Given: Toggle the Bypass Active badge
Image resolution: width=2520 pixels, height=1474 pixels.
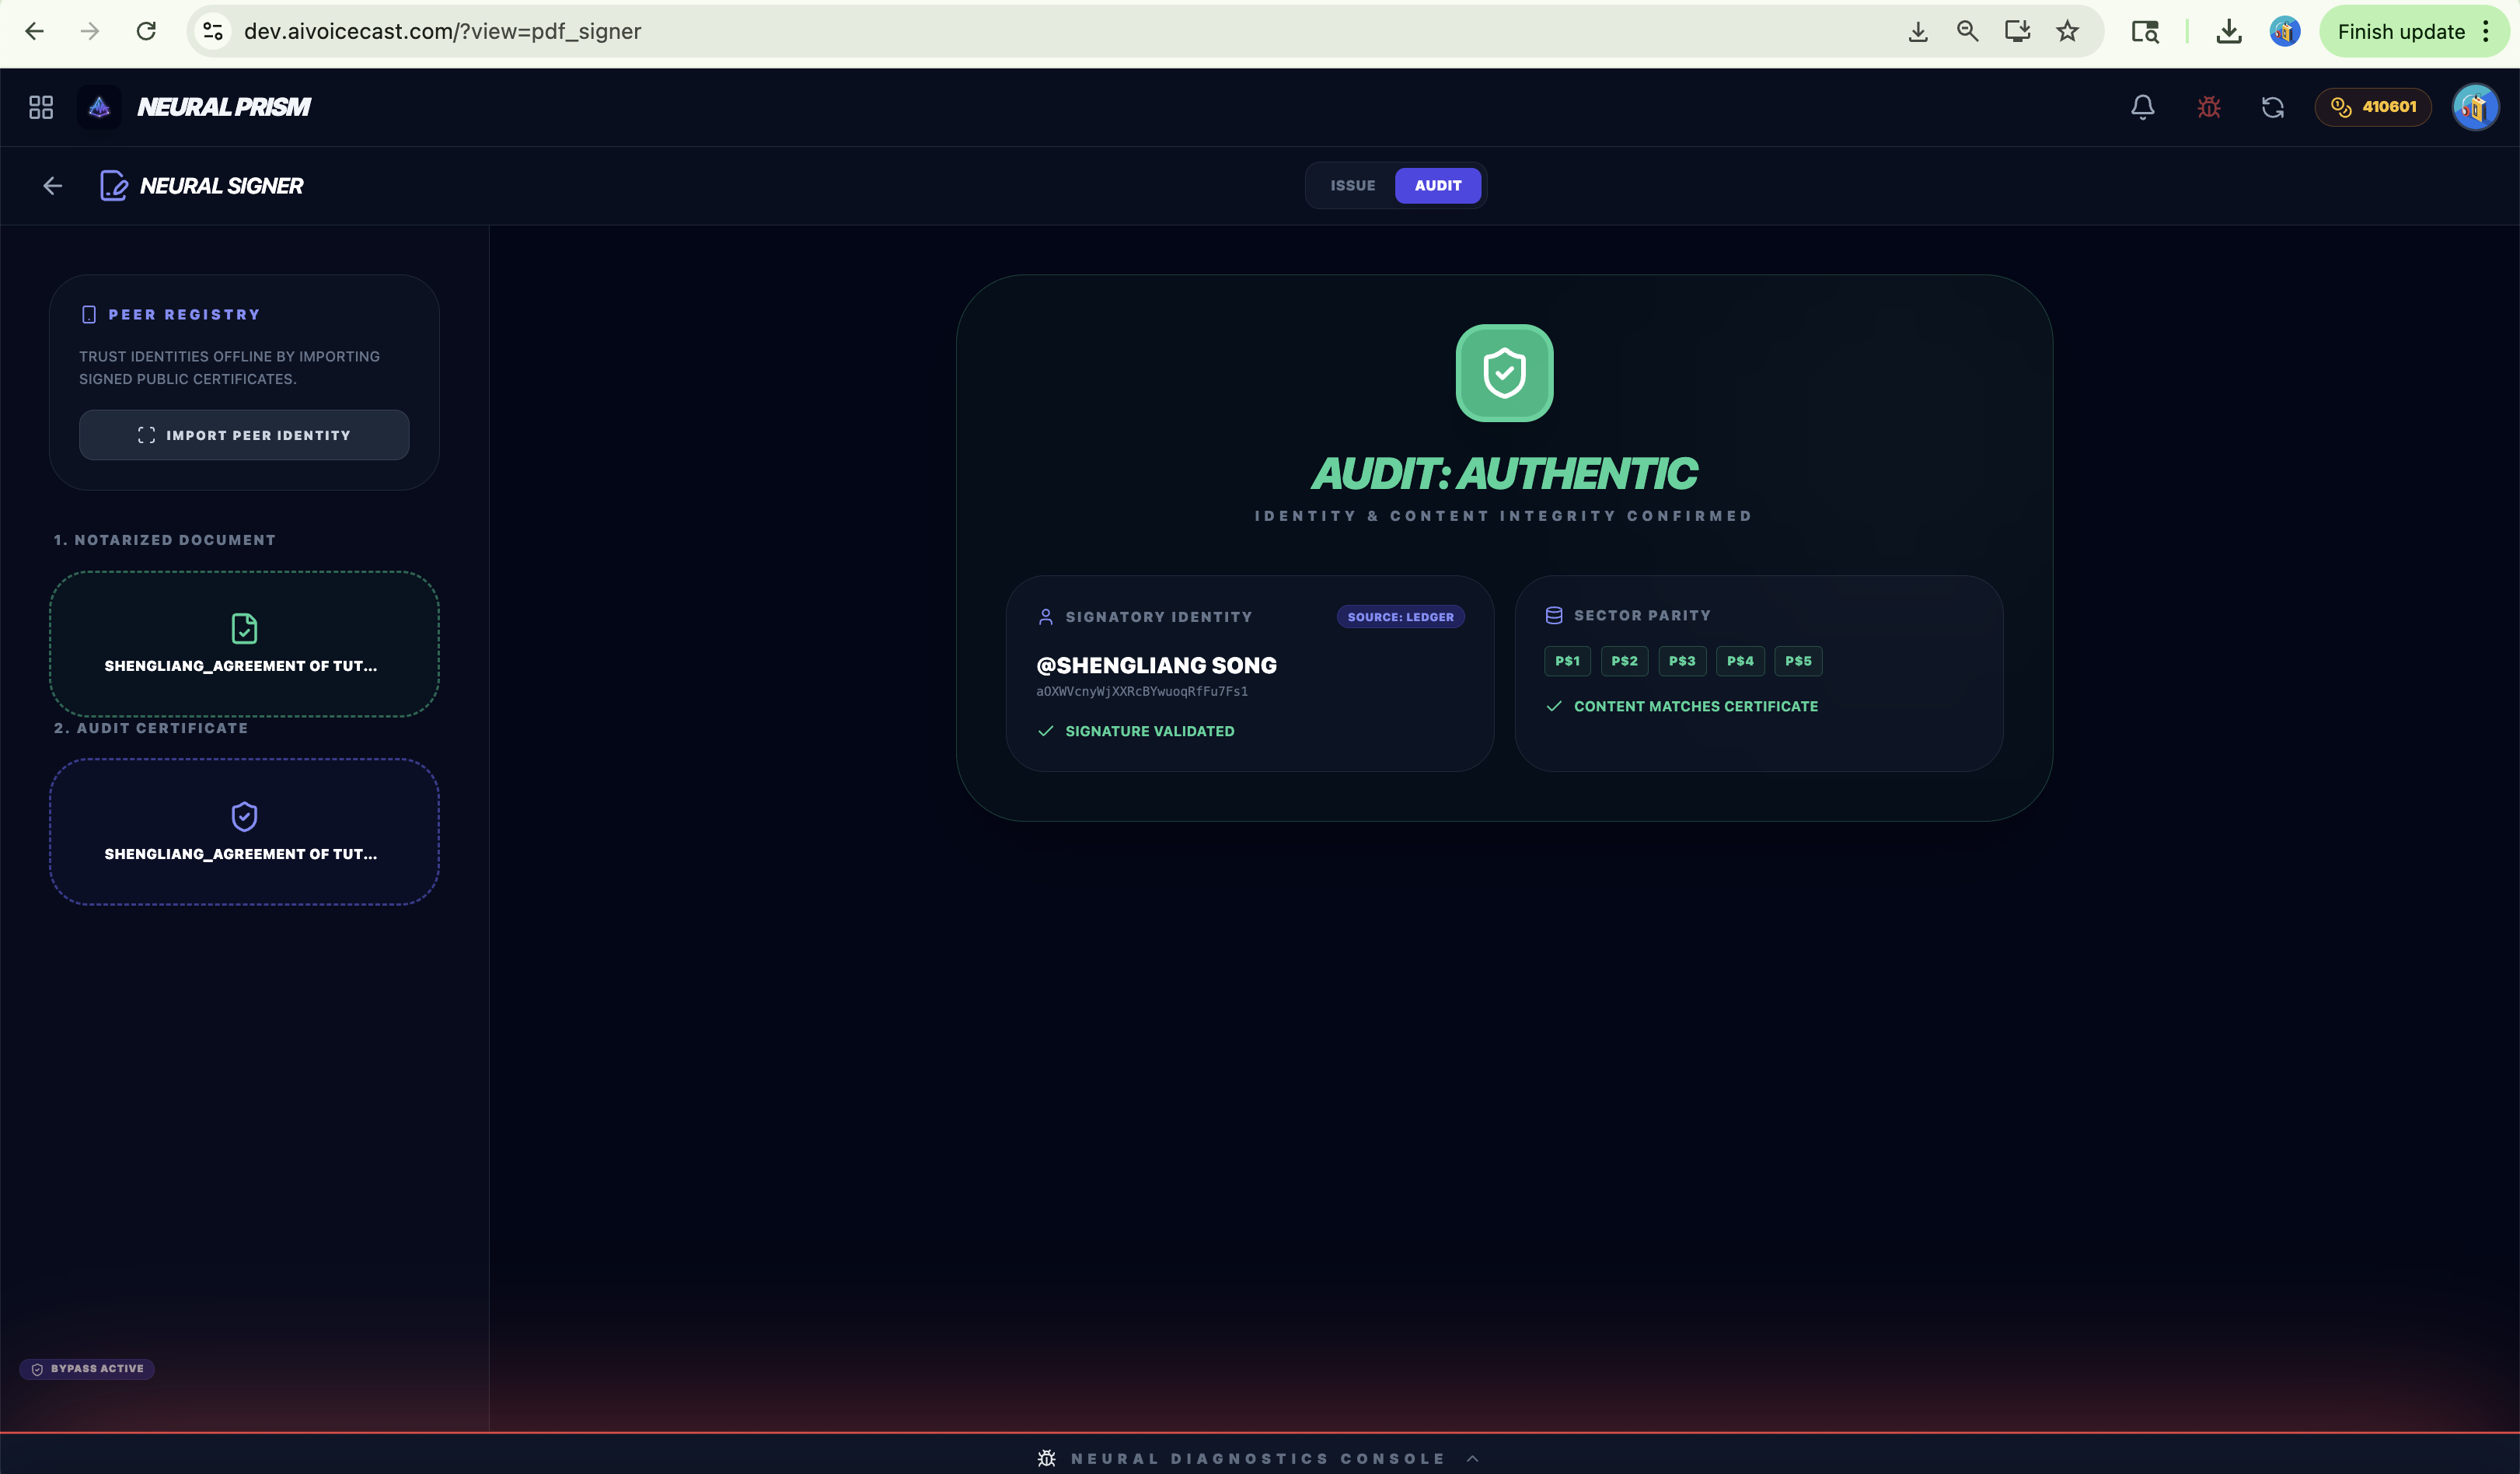Looking at the screenshot, I should 87,1368.
